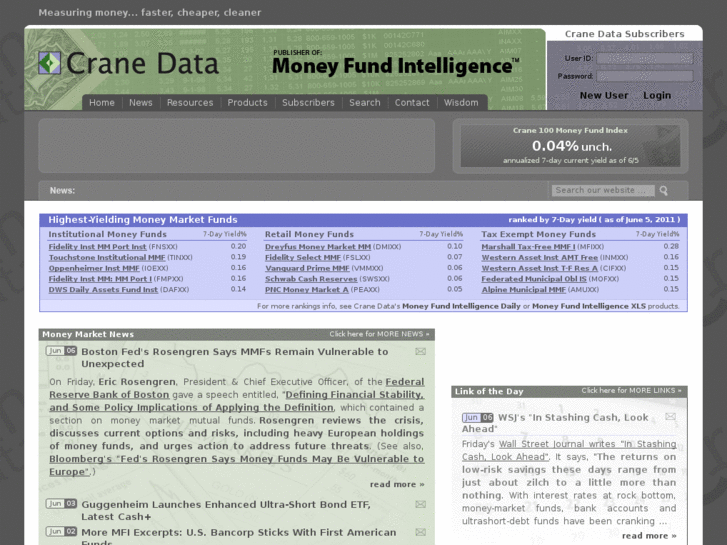Screen dimensions: 727x545
Task: Focus the User ID field
Action: [x=644, y=58]
